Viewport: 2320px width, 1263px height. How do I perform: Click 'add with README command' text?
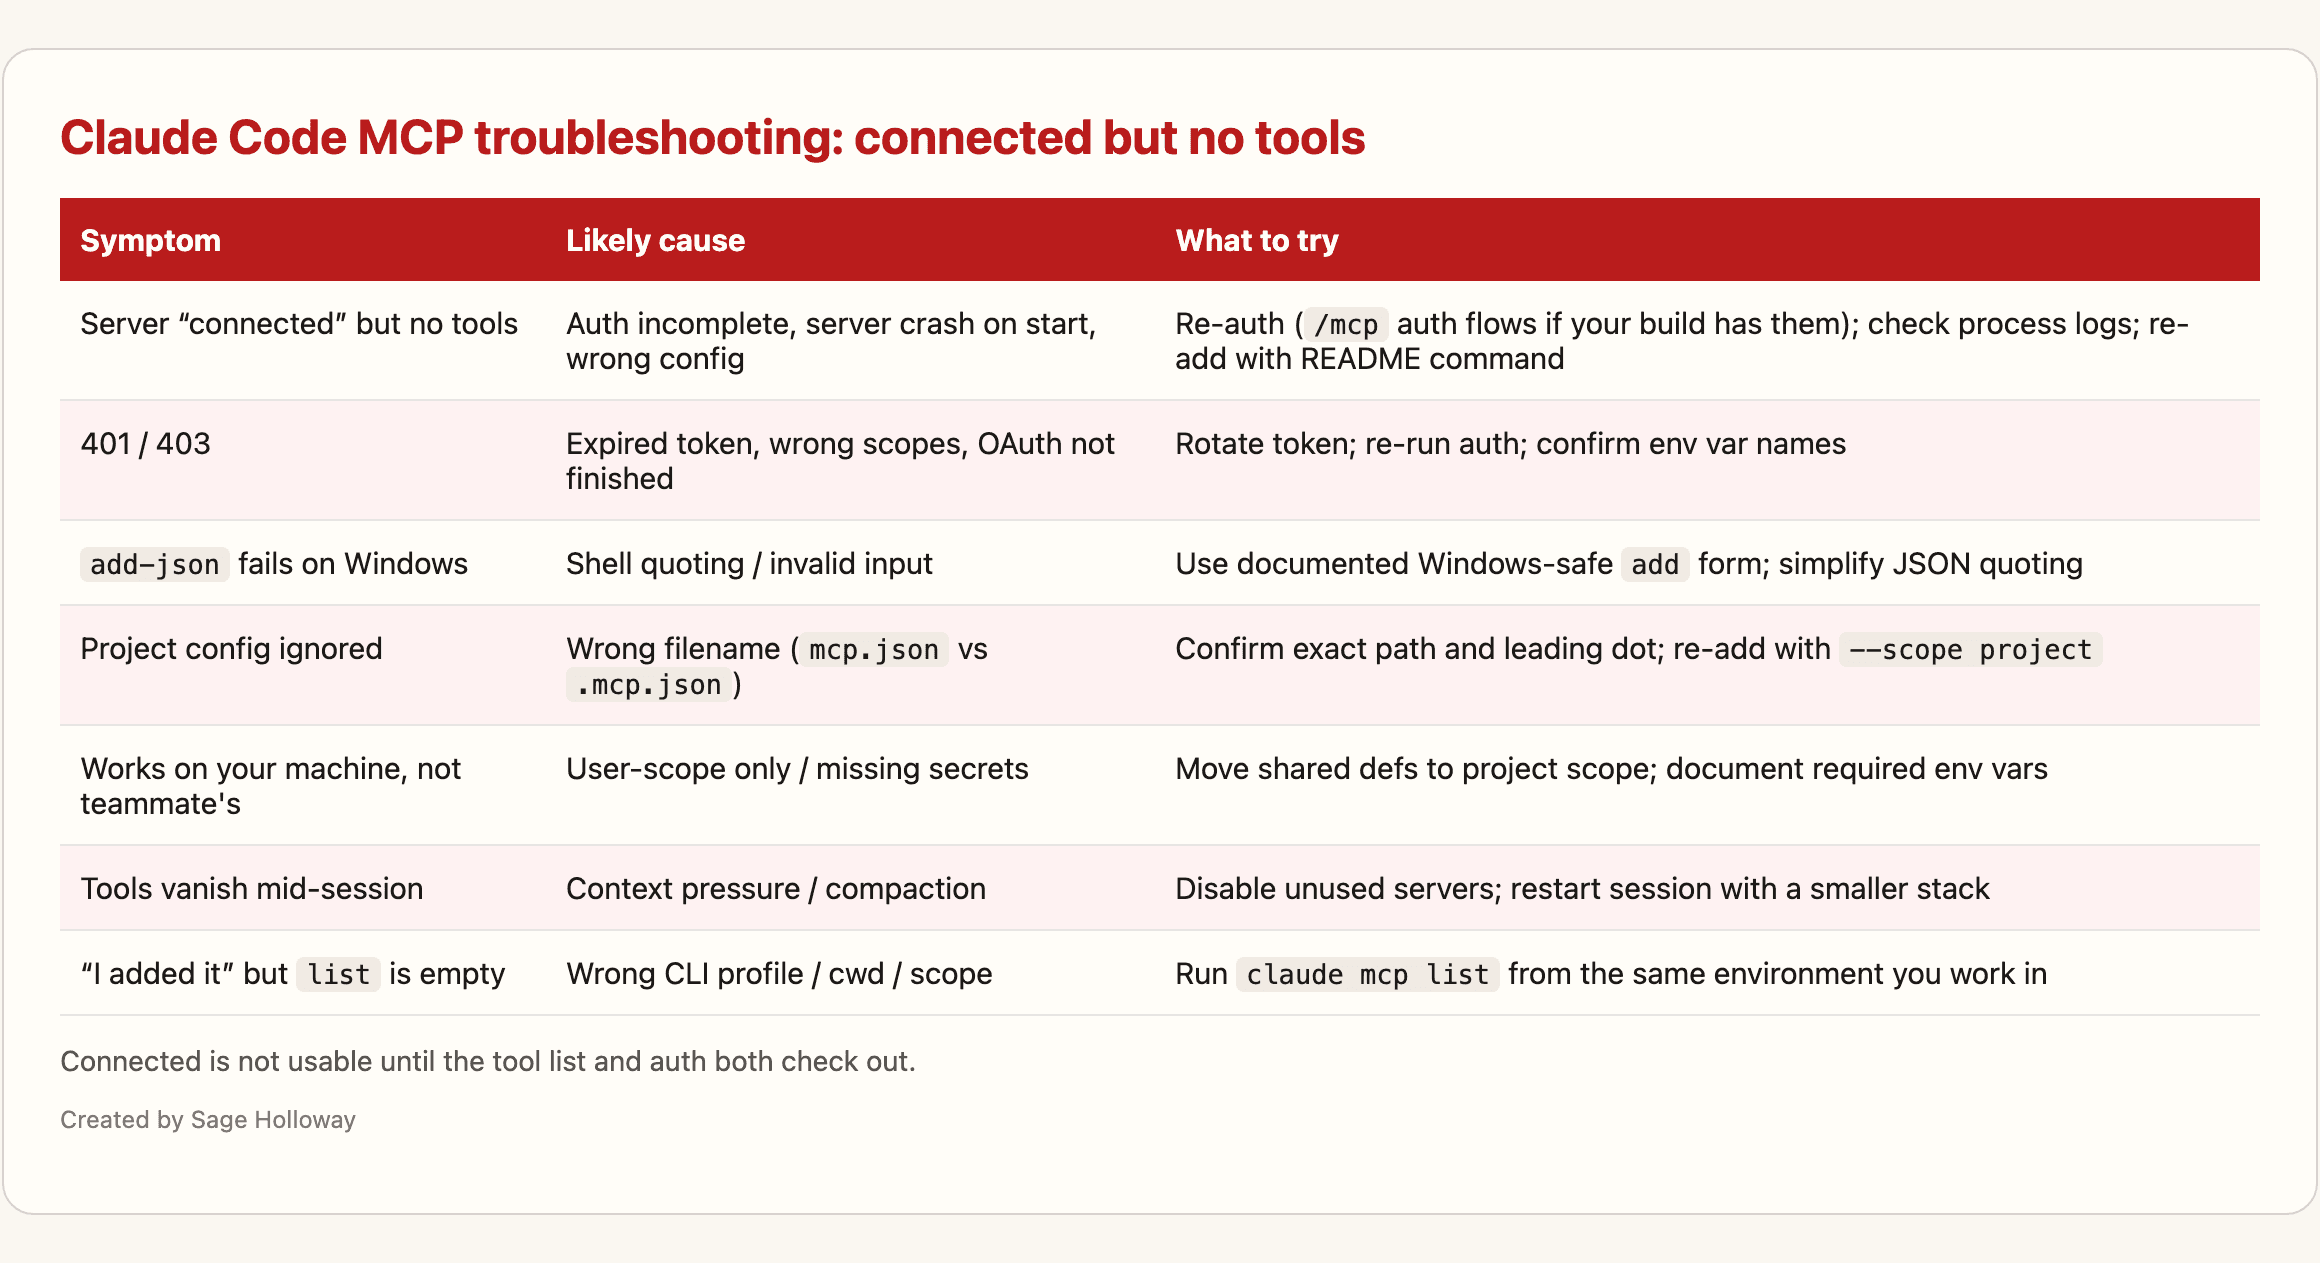tap(1369, 359)
